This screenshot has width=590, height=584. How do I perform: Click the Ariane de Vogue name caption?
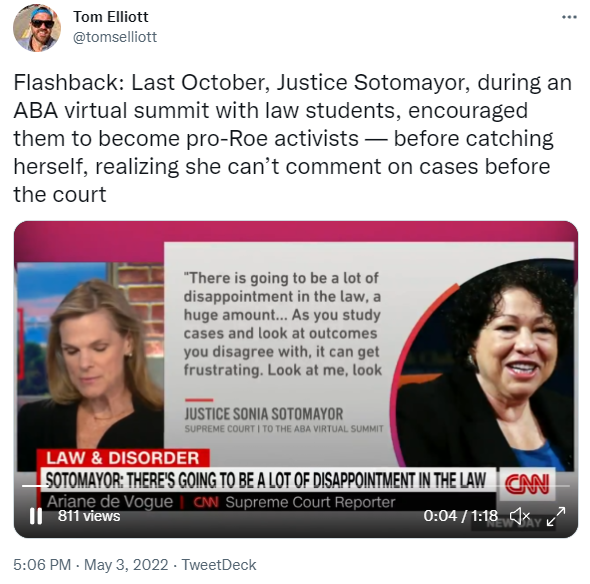110,502
